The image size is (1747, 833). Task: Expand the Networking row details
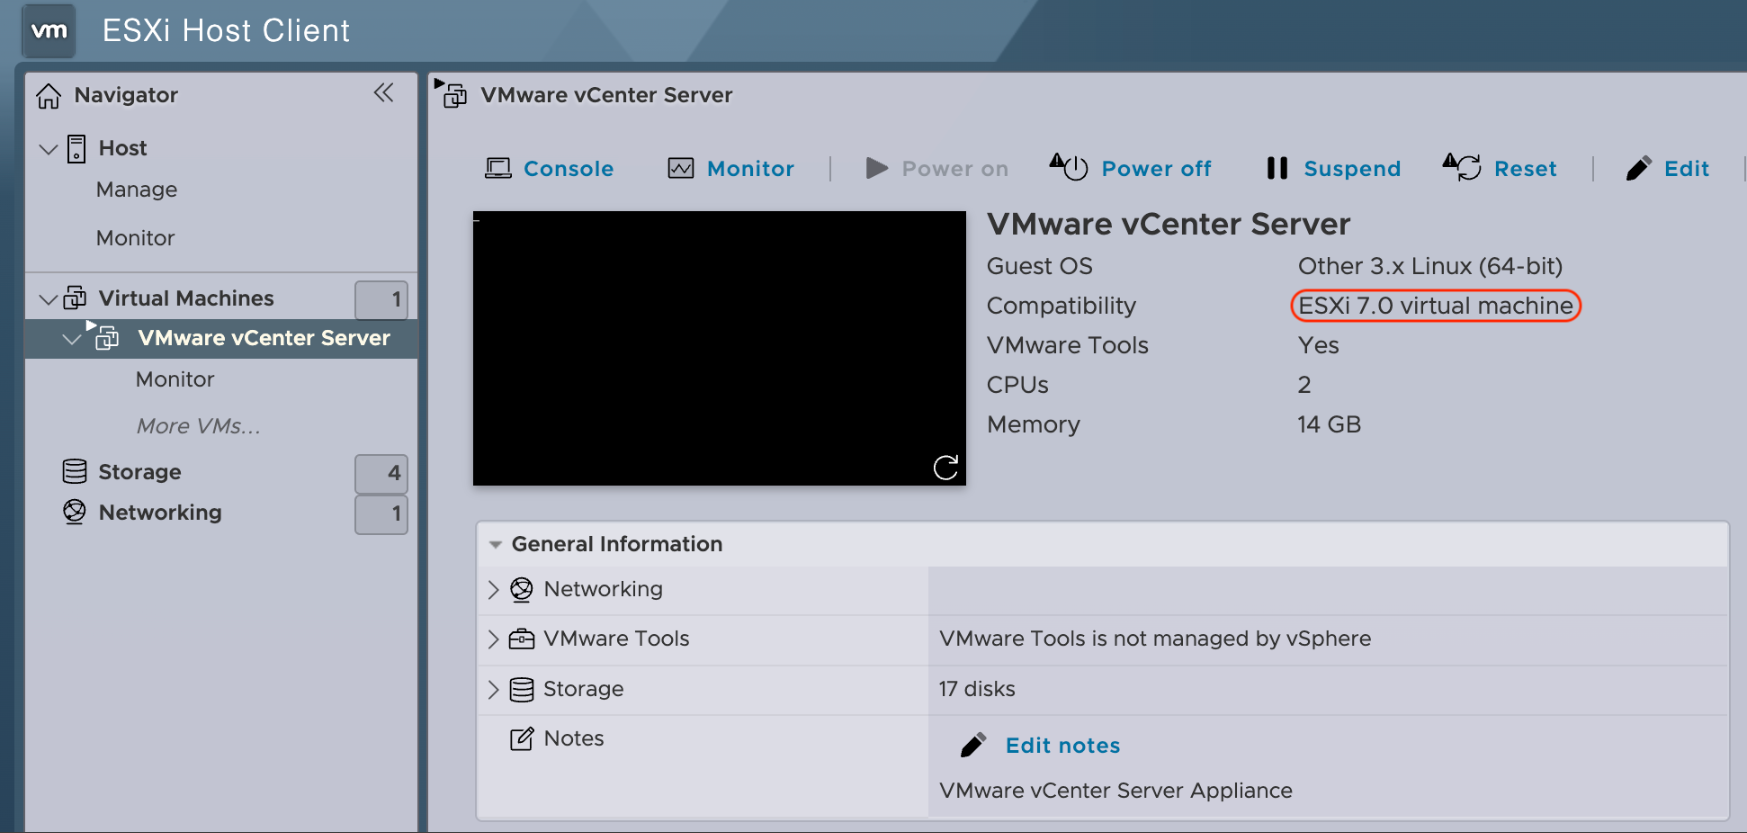pyautogui.click(x=493, y=590)
